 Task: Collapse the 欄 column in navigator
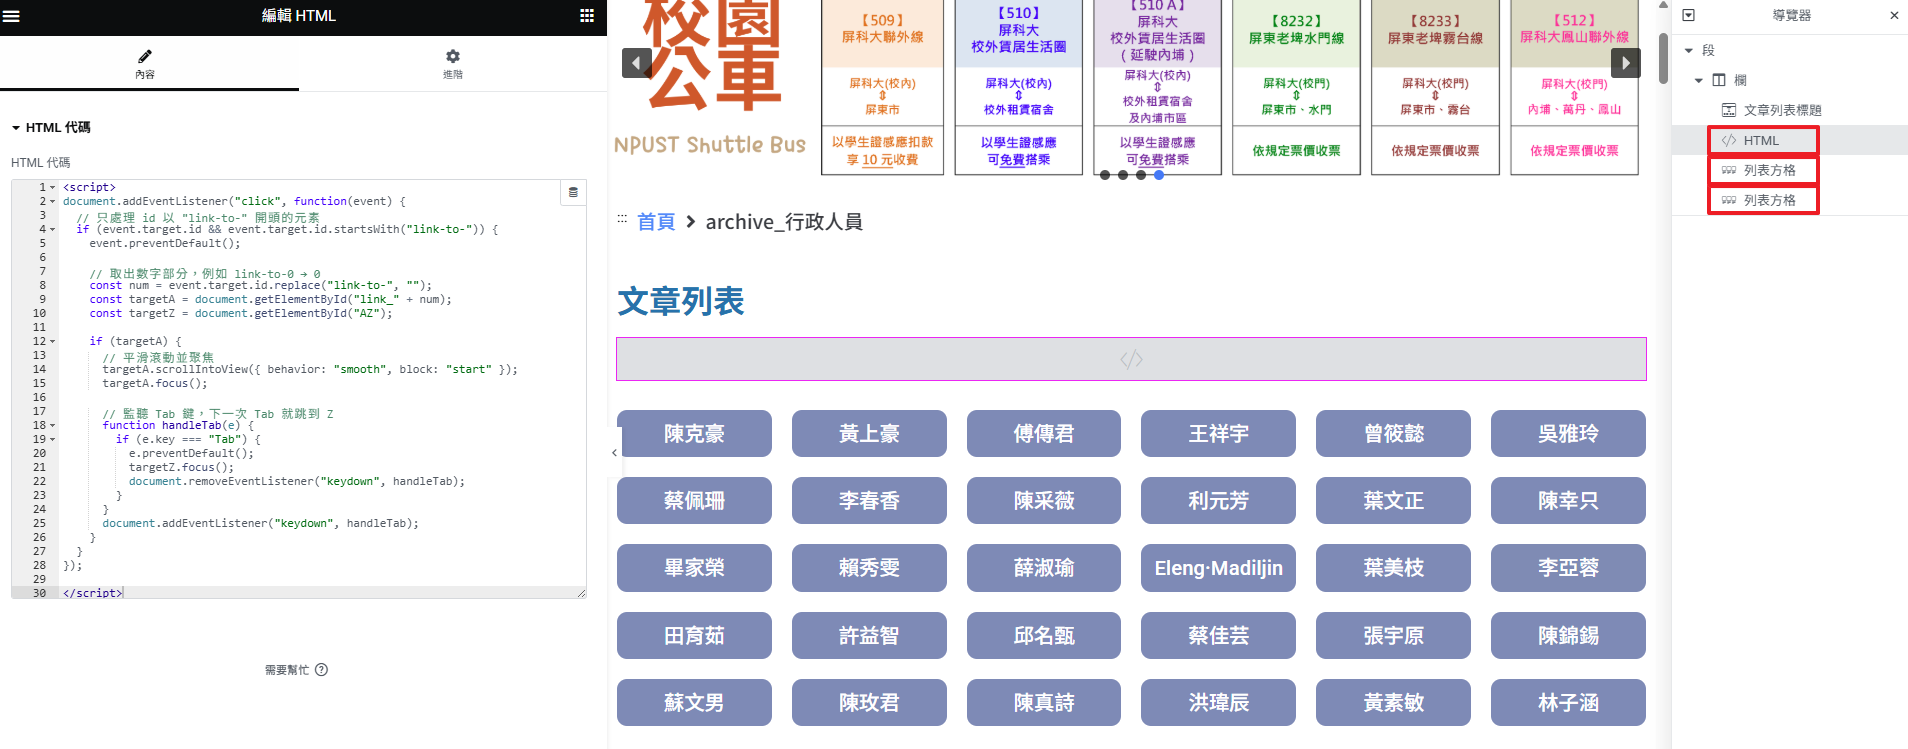coord(1699,80)
